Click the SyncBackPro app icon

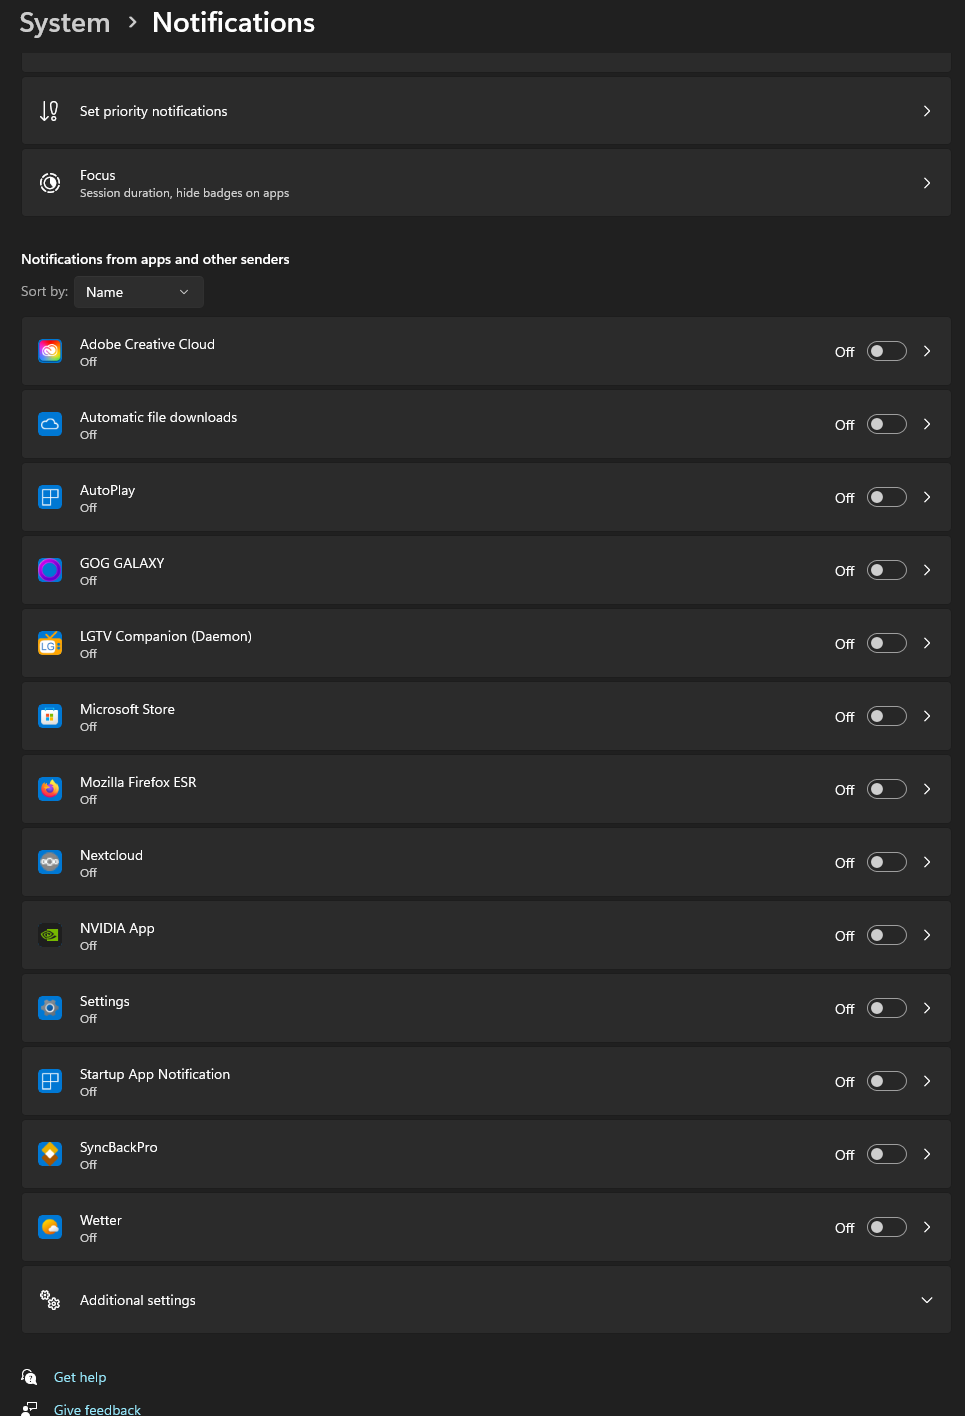coord(50,1154)
